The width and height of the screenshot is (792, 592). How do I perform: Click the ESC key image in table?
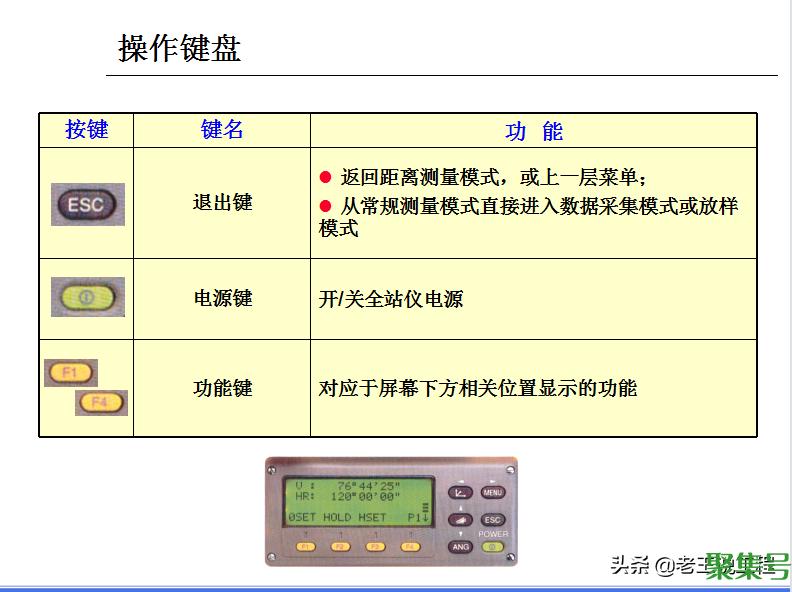(x=88, y=205)
